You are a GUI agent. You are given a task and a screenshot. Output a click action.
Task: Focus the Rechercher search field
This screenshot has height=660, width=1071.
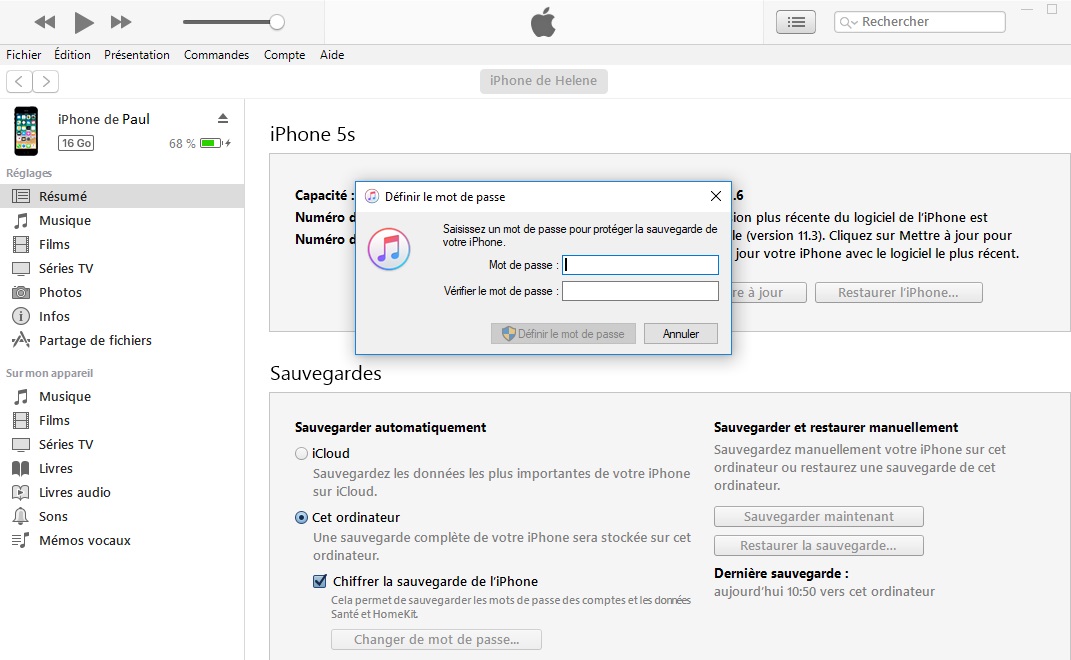click(x=919, y=22)
